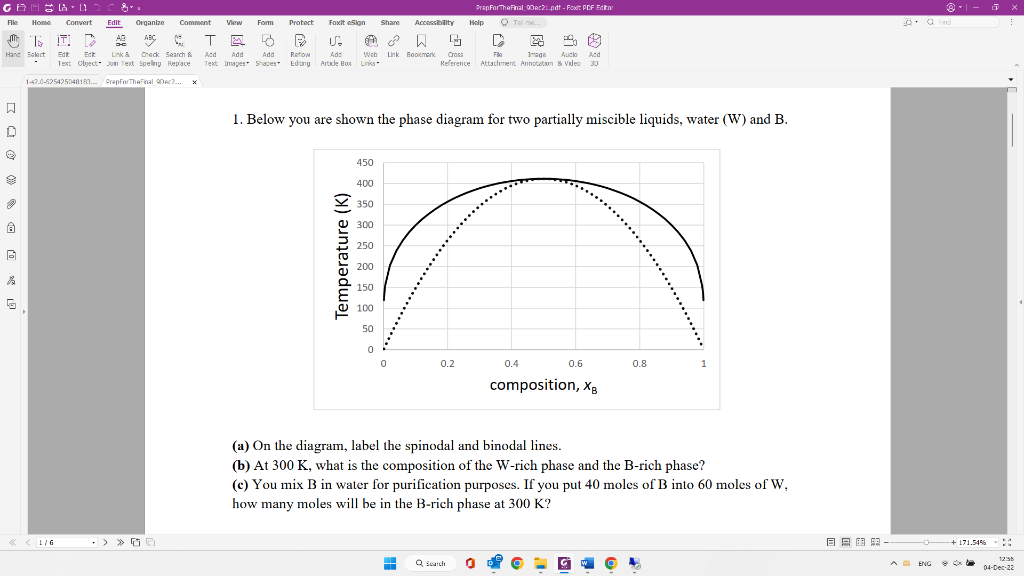This screenshot has width=1024, height=576.
Task: Expand the Select tool dropdown arrow
Action: coord(36,63)
